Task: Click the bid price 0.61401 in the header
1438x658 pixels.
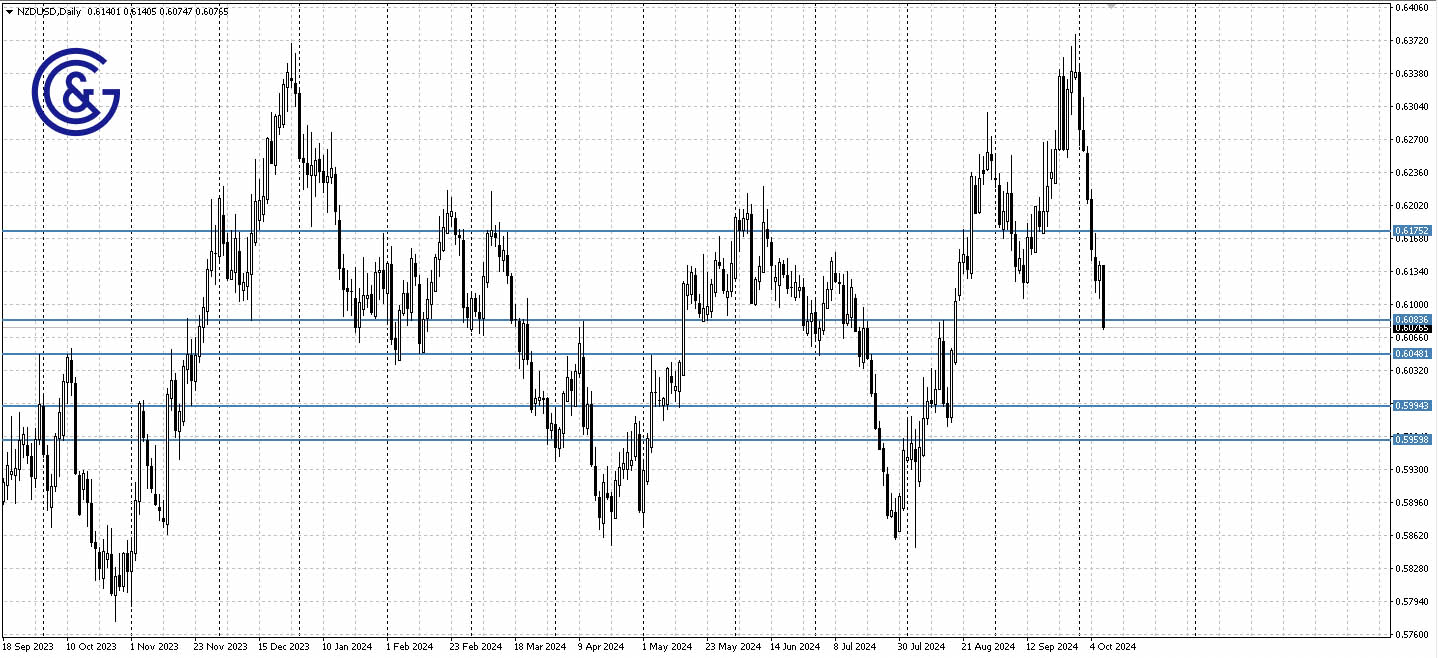Action: click(105, 11)
